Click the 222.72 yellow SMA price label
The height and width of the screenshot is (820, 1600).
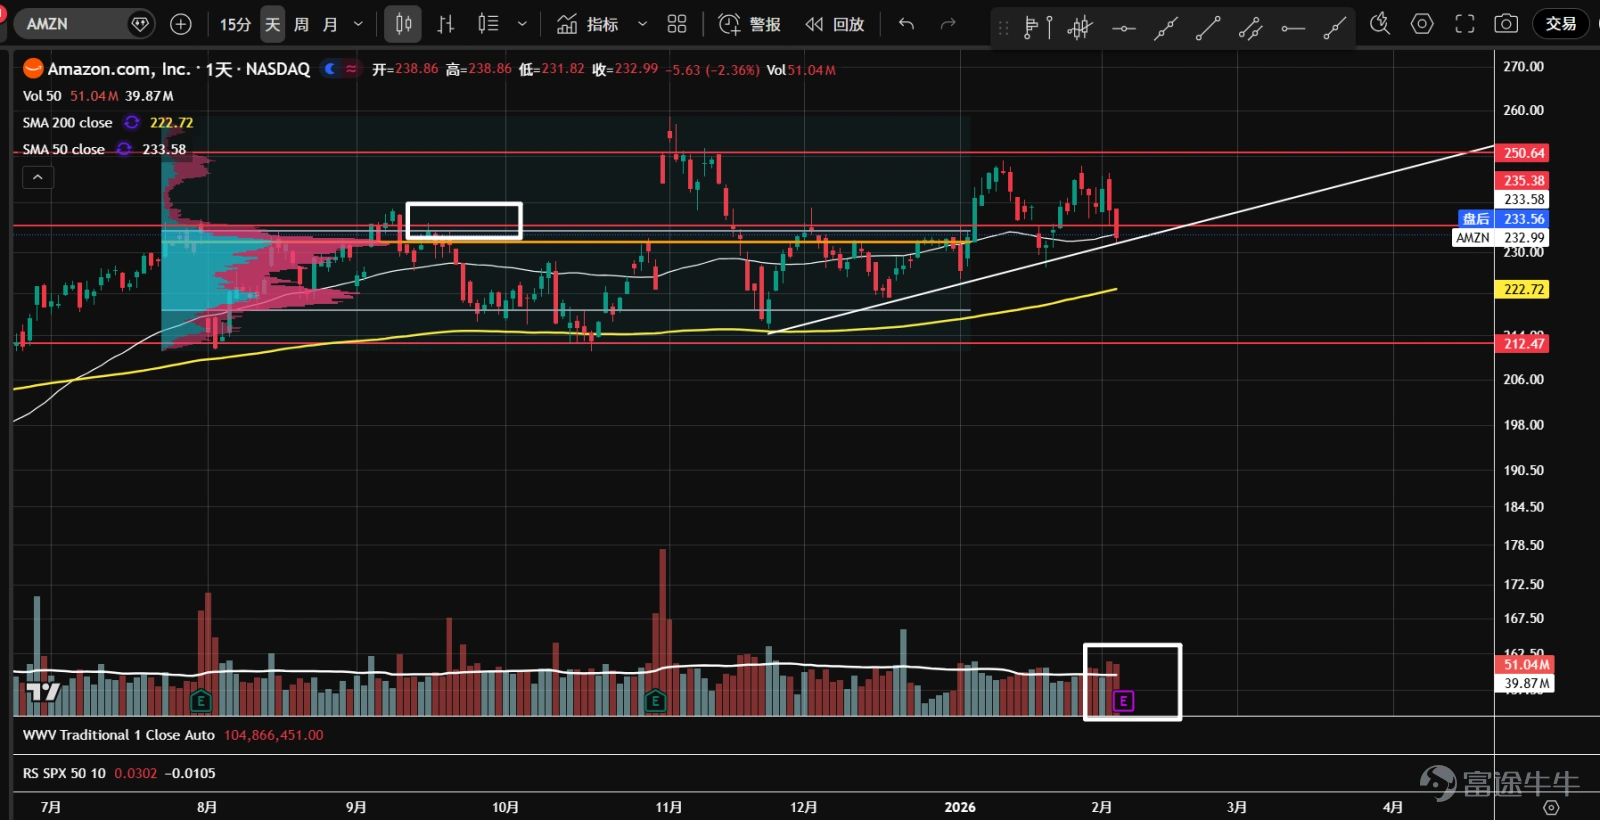coord(1523,289)
